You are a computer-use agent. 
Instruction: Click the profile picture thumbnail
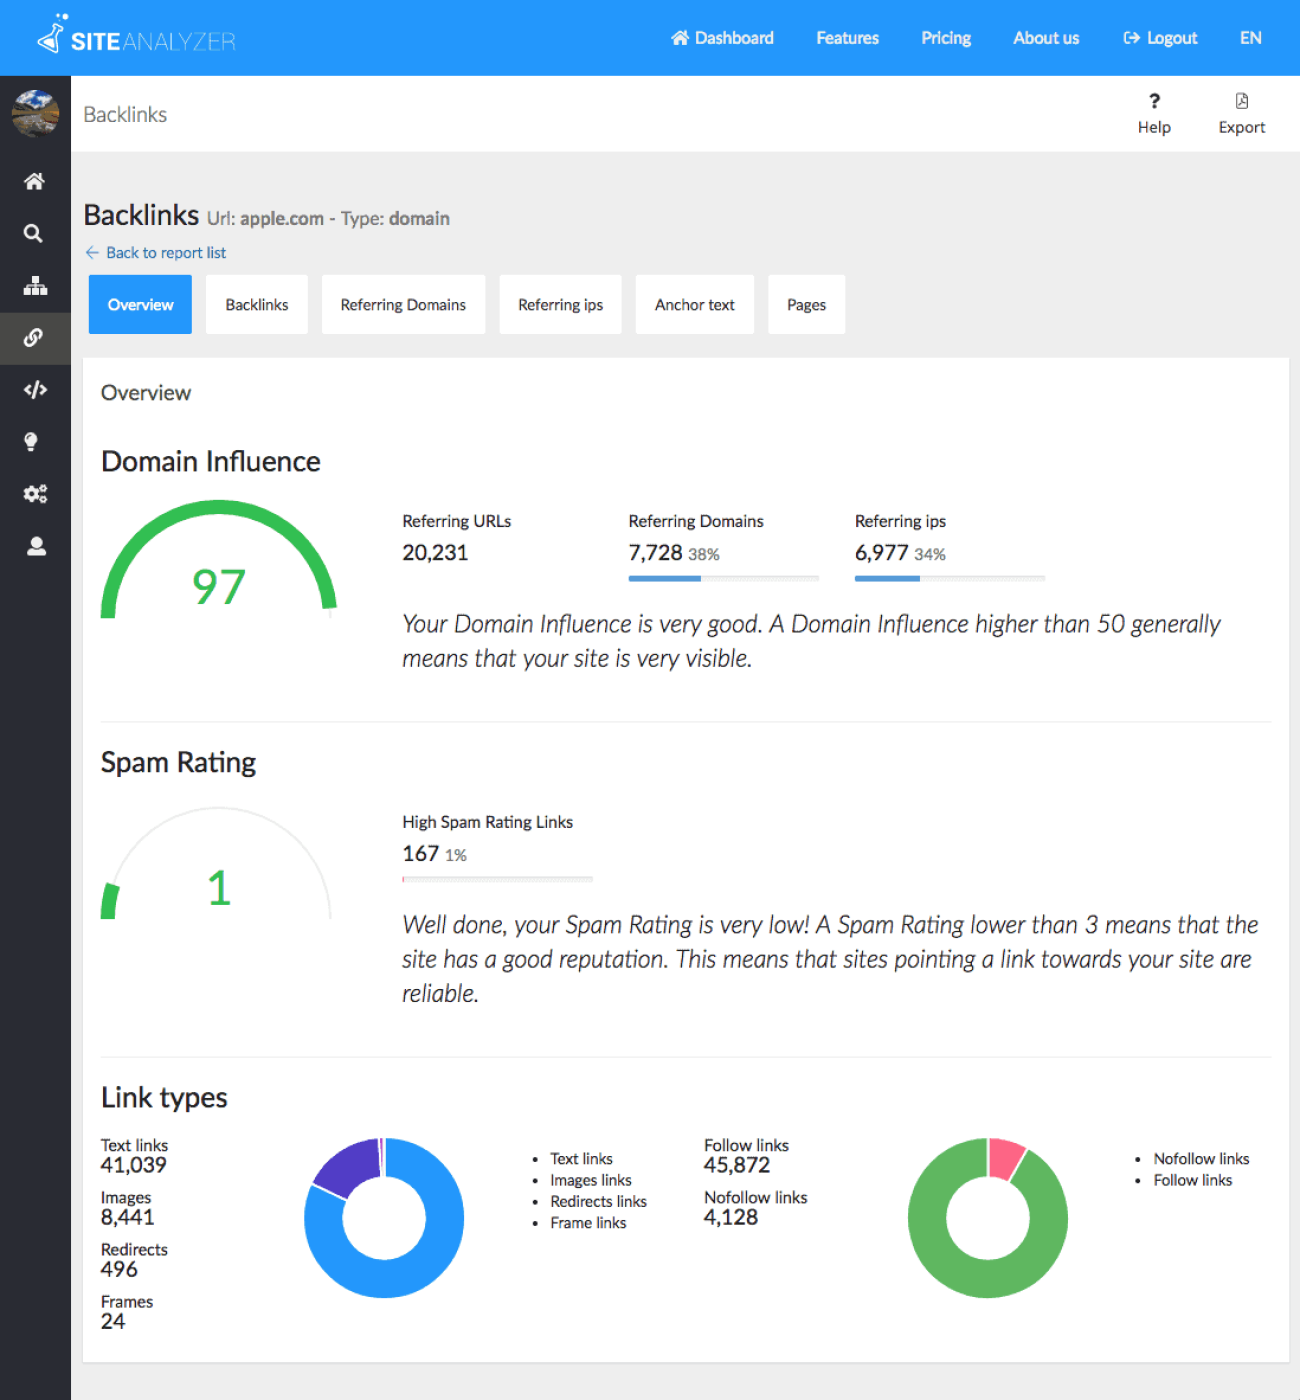(34, 113)
